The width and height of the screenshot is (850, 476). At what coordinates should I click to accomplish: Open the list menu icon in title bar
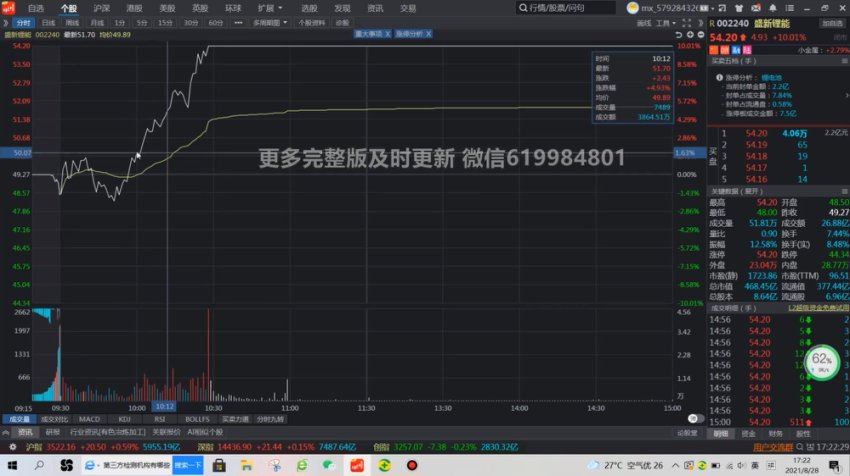coord(789,8)
